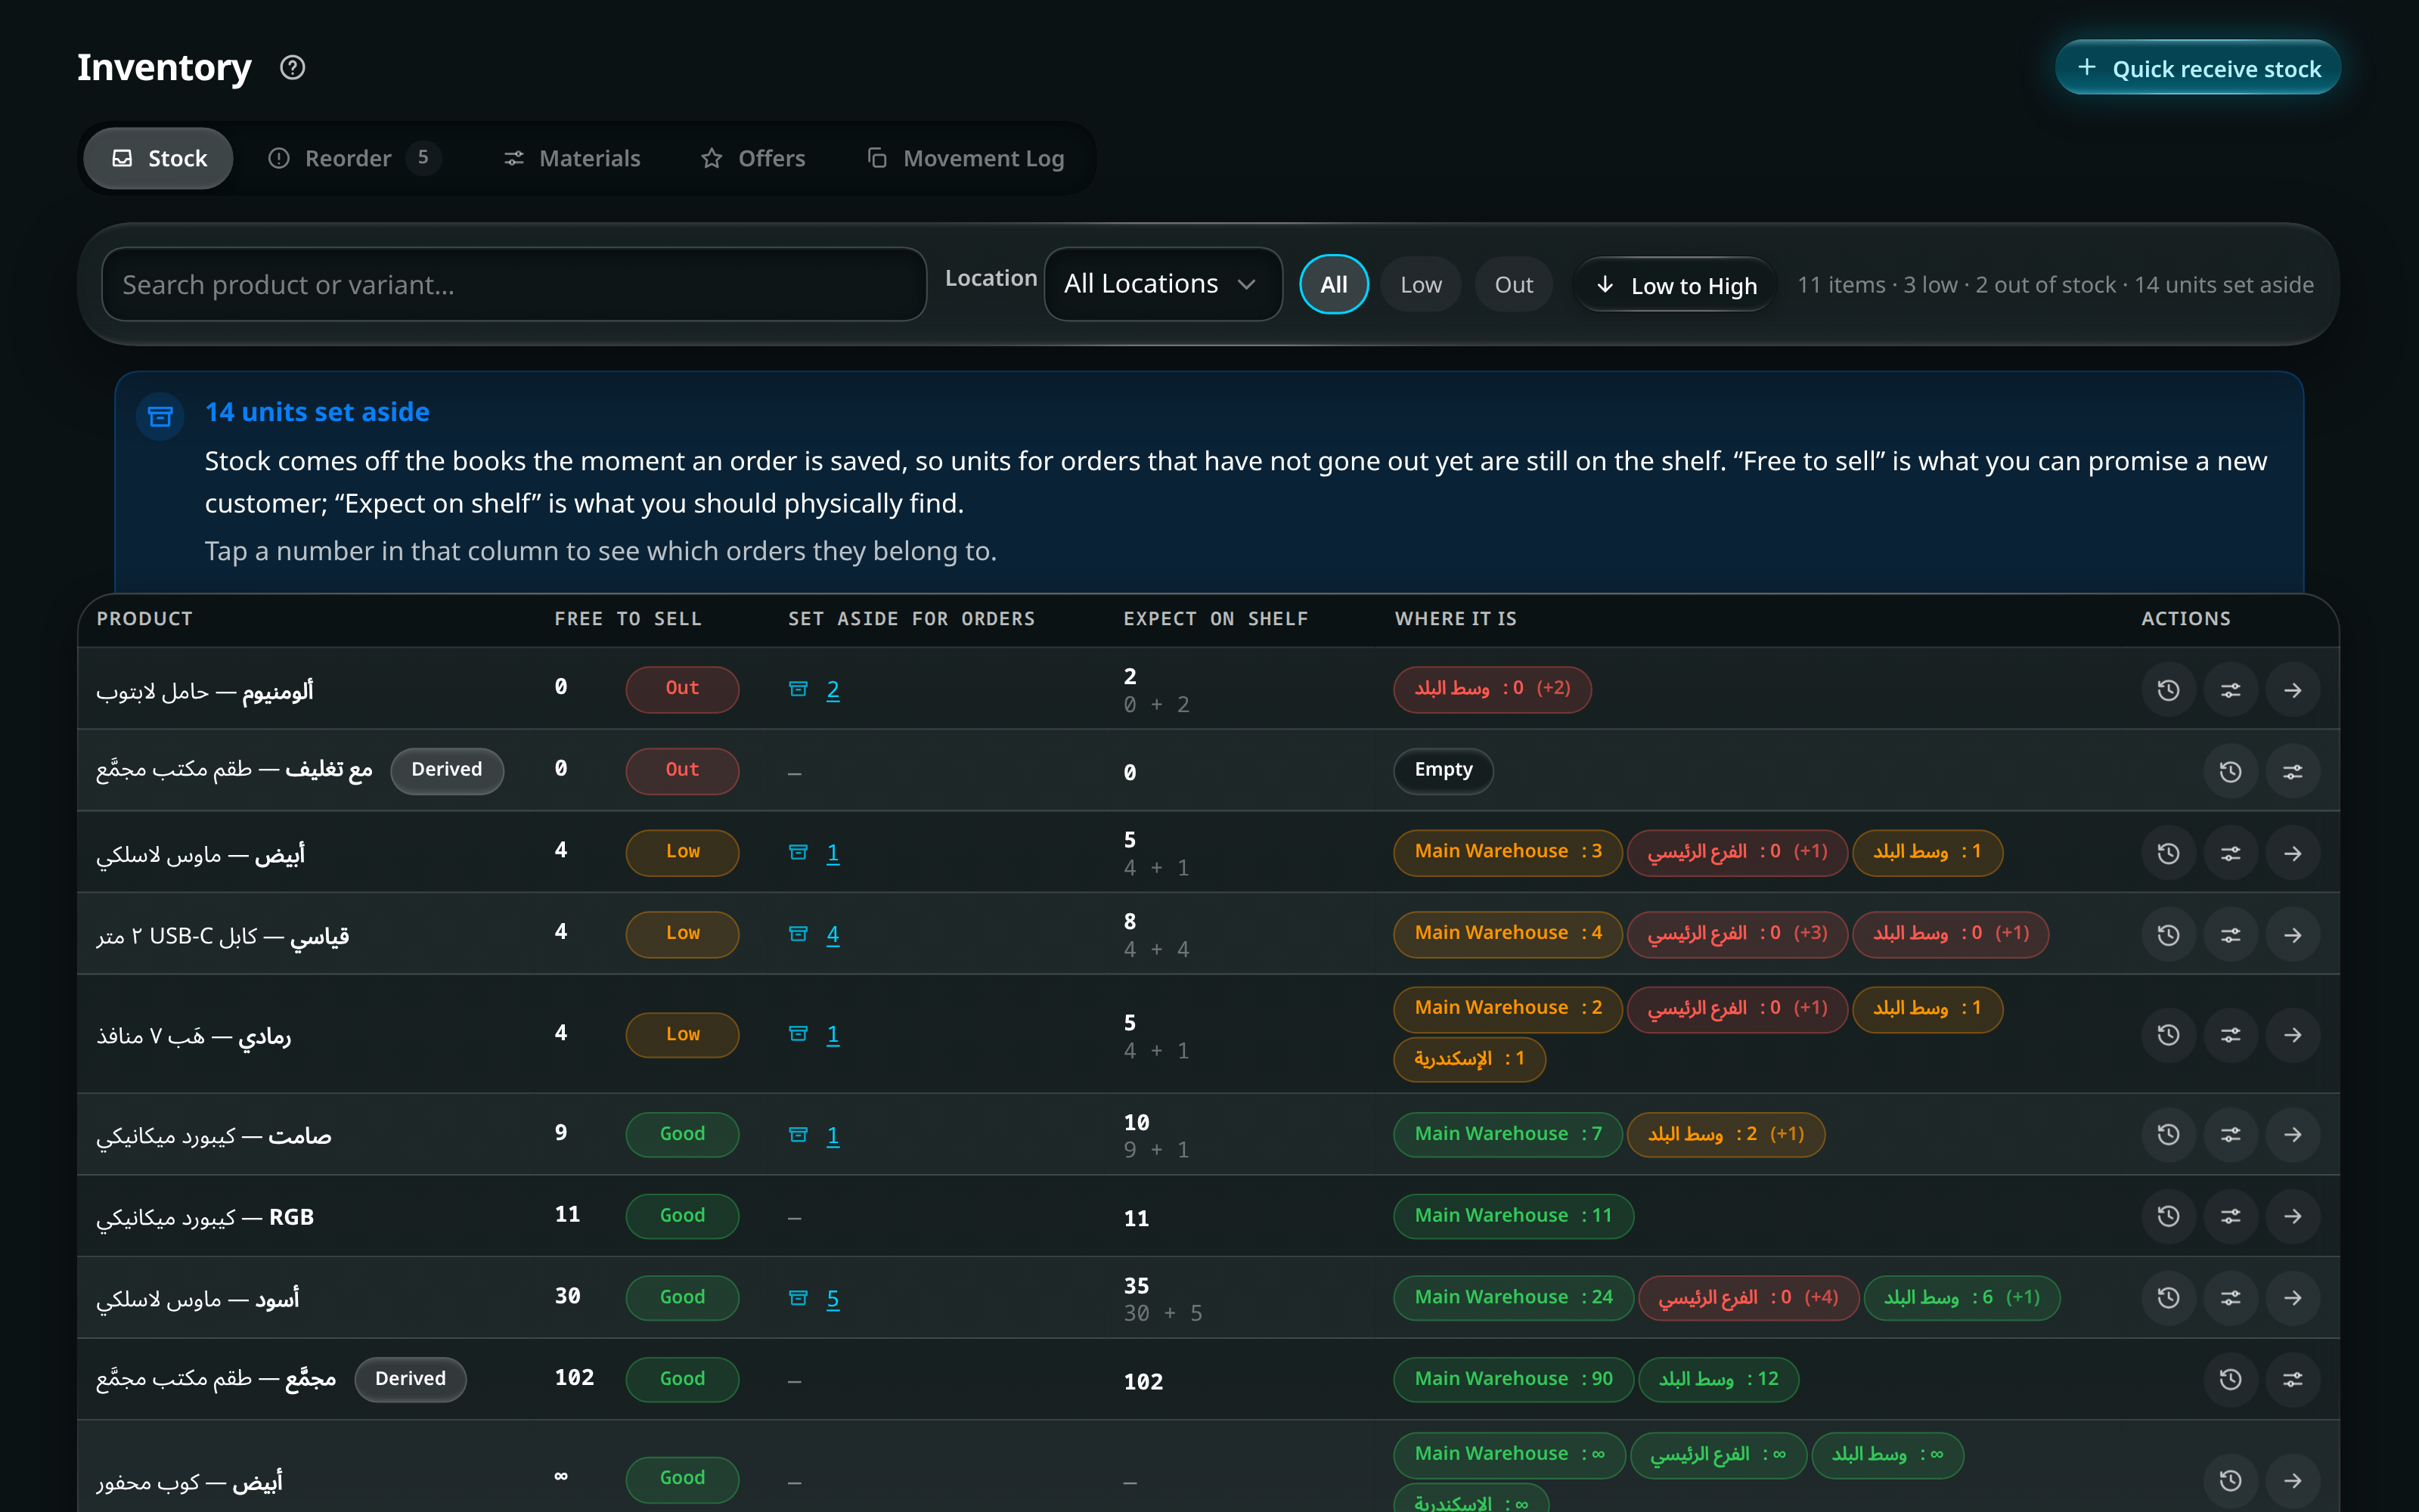
Task: Open arrow action for ألومنيوم row
Action: tap(2292, 690)
